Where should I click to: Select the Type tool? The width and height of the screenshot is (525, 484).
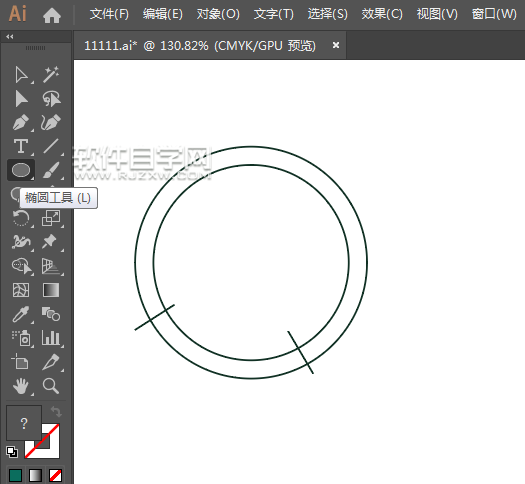click(x=21, y=146)
